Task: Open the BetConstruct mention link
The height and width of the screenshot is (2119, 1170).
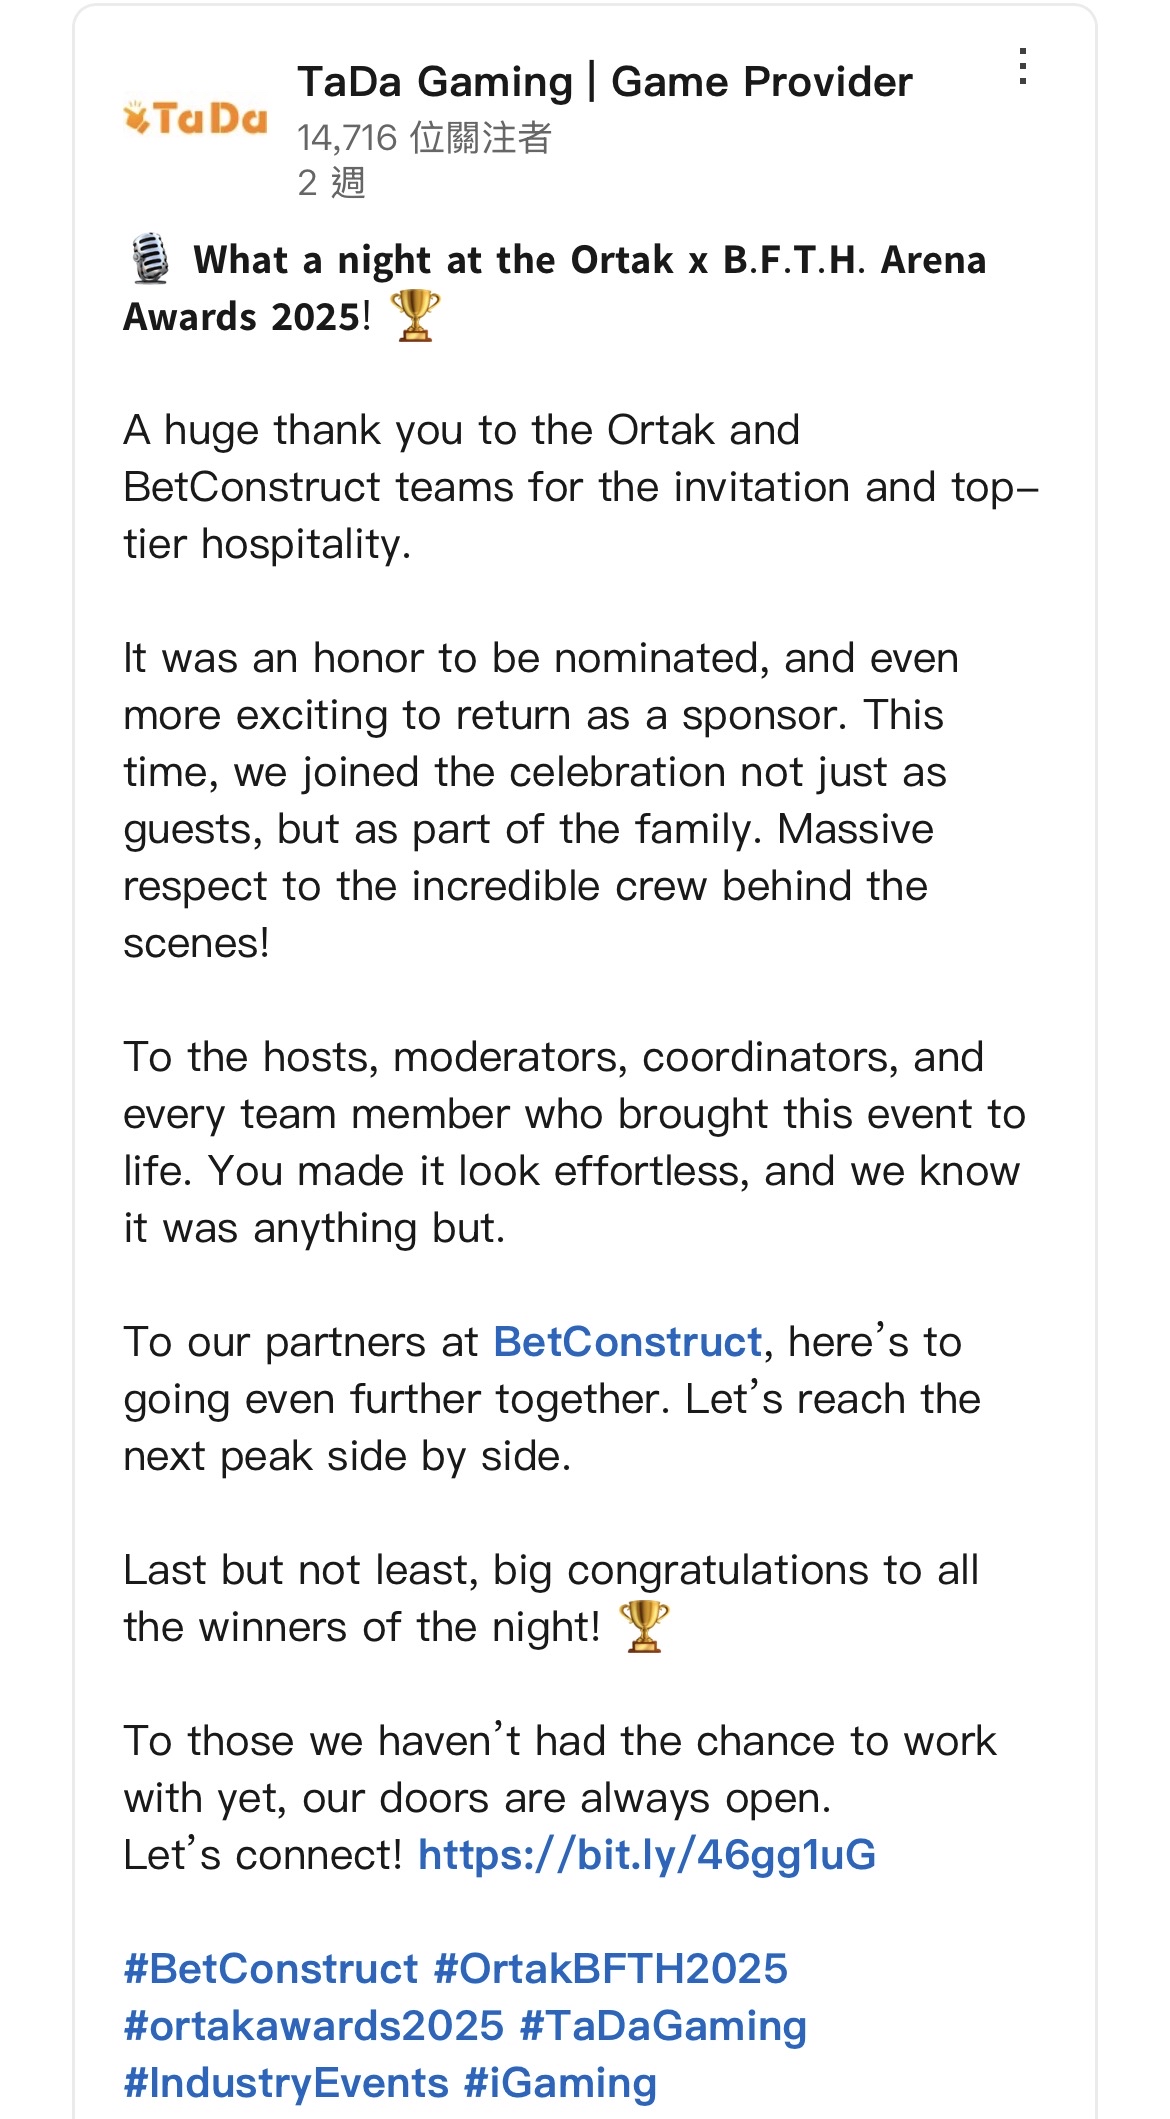Action: pos(628,1342)
